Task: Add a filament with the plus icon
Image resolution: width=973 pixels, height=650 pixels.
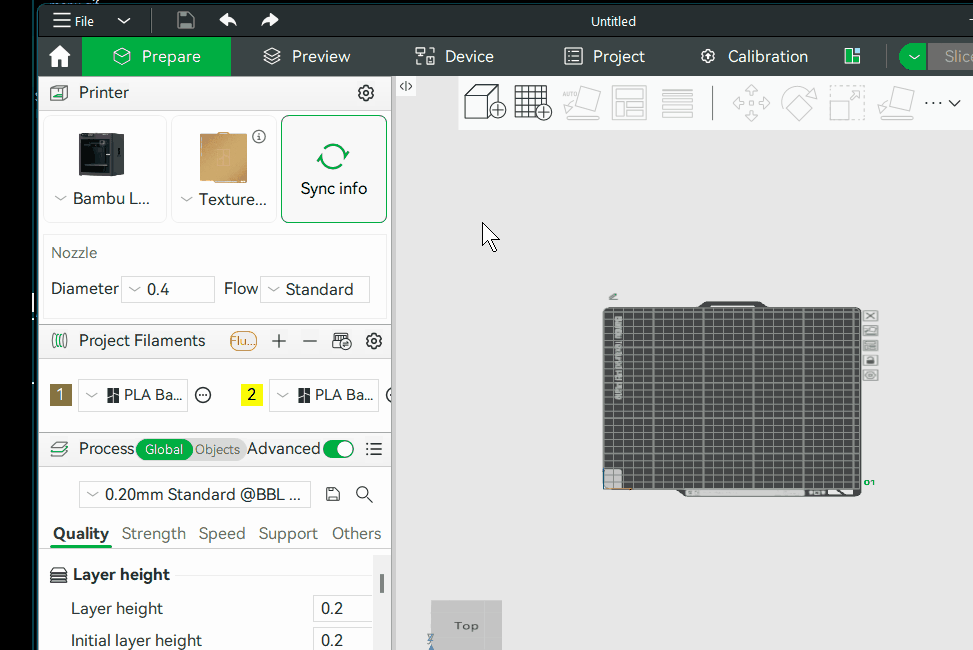Action: coord(279,341)
